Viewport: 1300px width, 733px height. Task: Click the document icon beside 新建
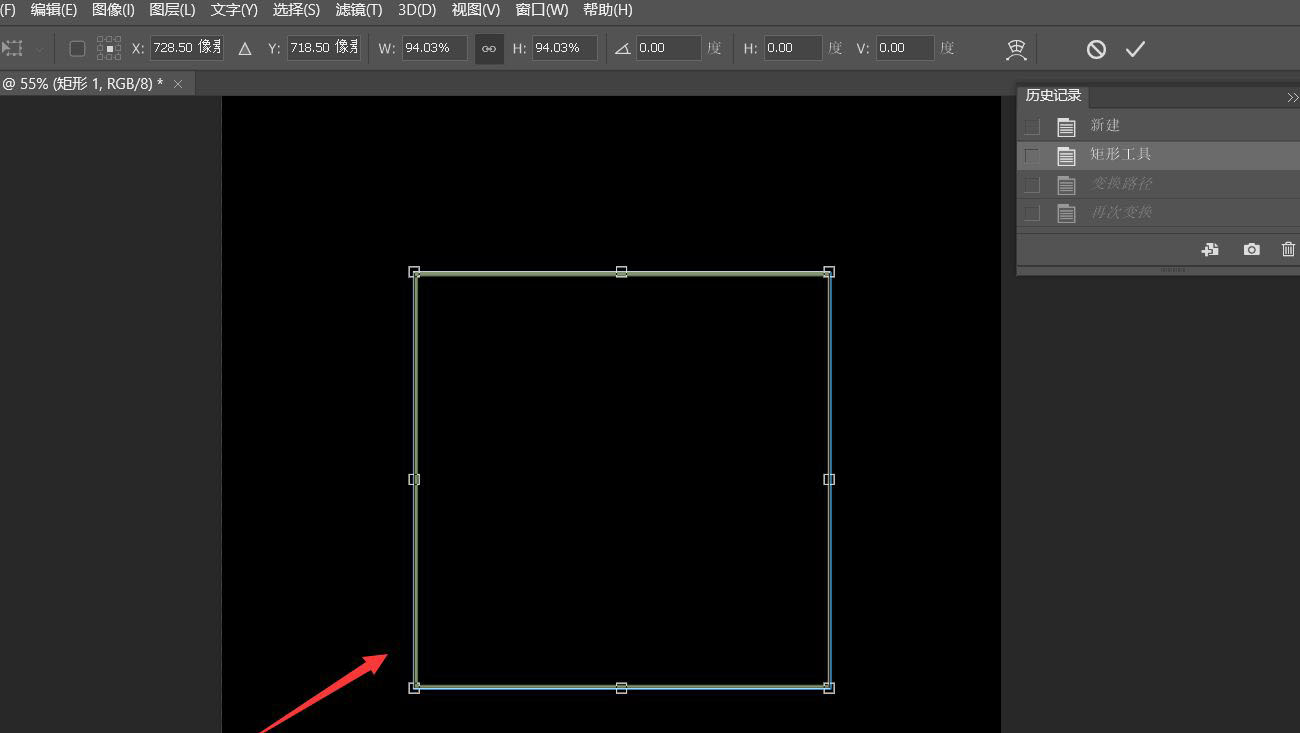1067,127
